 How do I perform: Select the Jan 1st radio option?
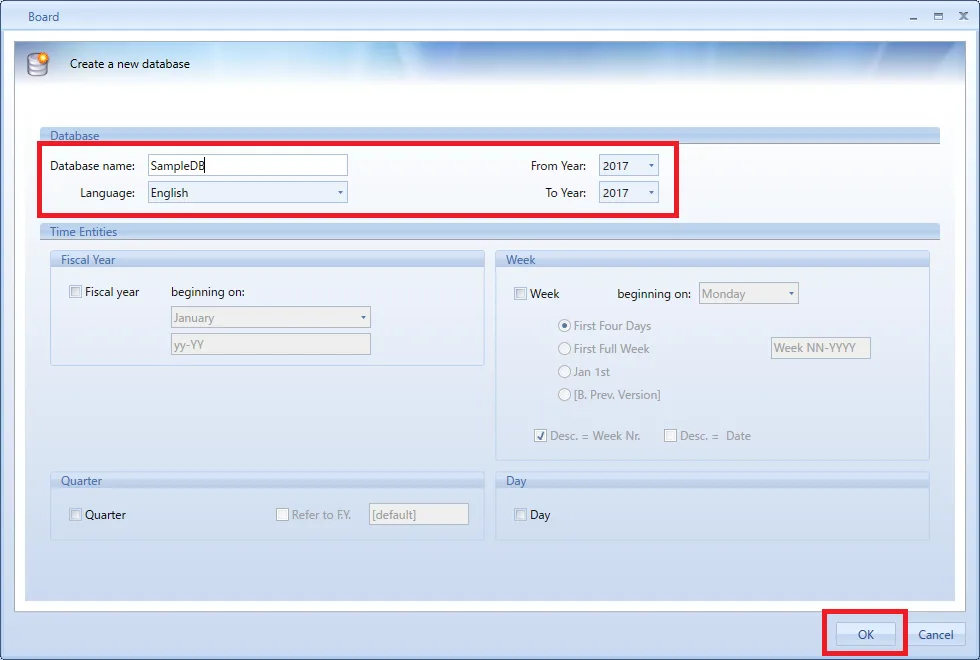(x=565, y=372)
